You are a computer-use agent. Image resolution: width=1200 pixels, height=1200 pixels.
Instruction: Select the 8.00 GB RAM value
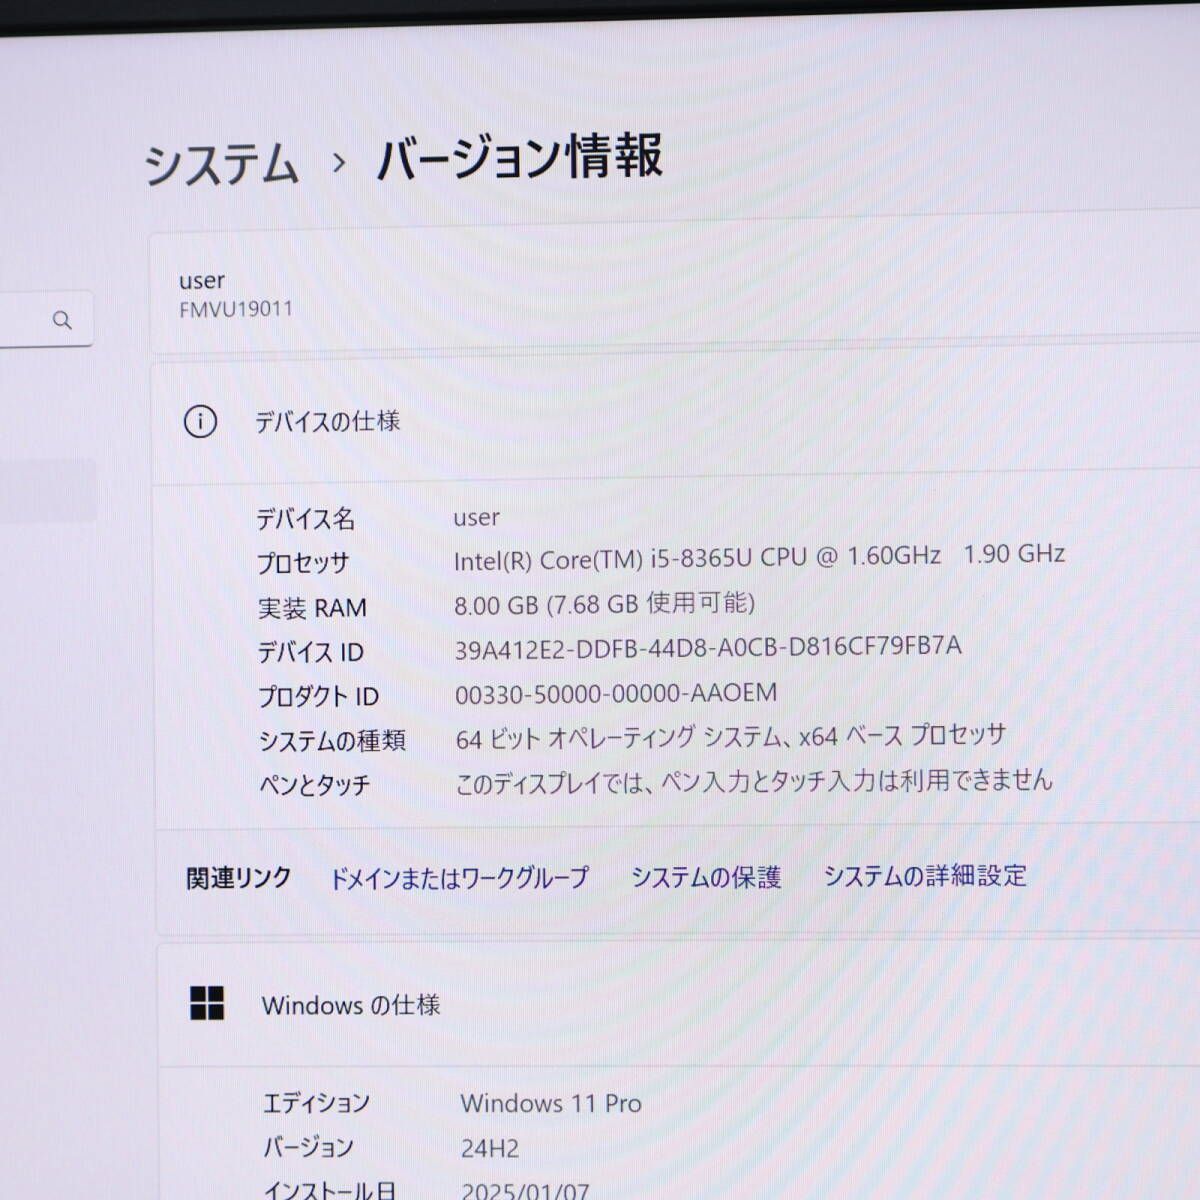pos(604,603)
